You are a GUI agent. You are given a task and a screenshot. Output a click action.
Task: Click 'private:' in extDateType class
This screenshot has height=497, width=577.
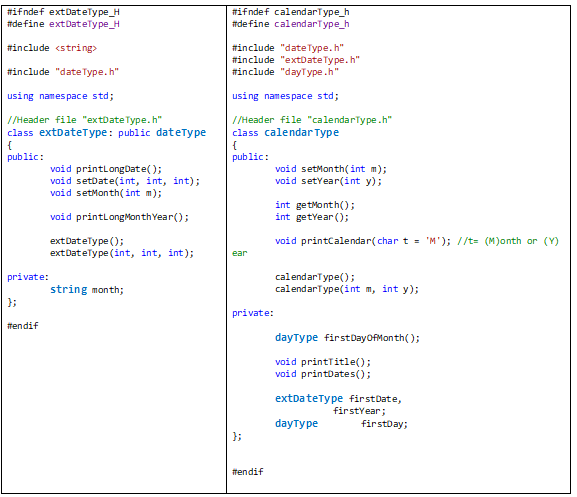(x=28, y=277)
